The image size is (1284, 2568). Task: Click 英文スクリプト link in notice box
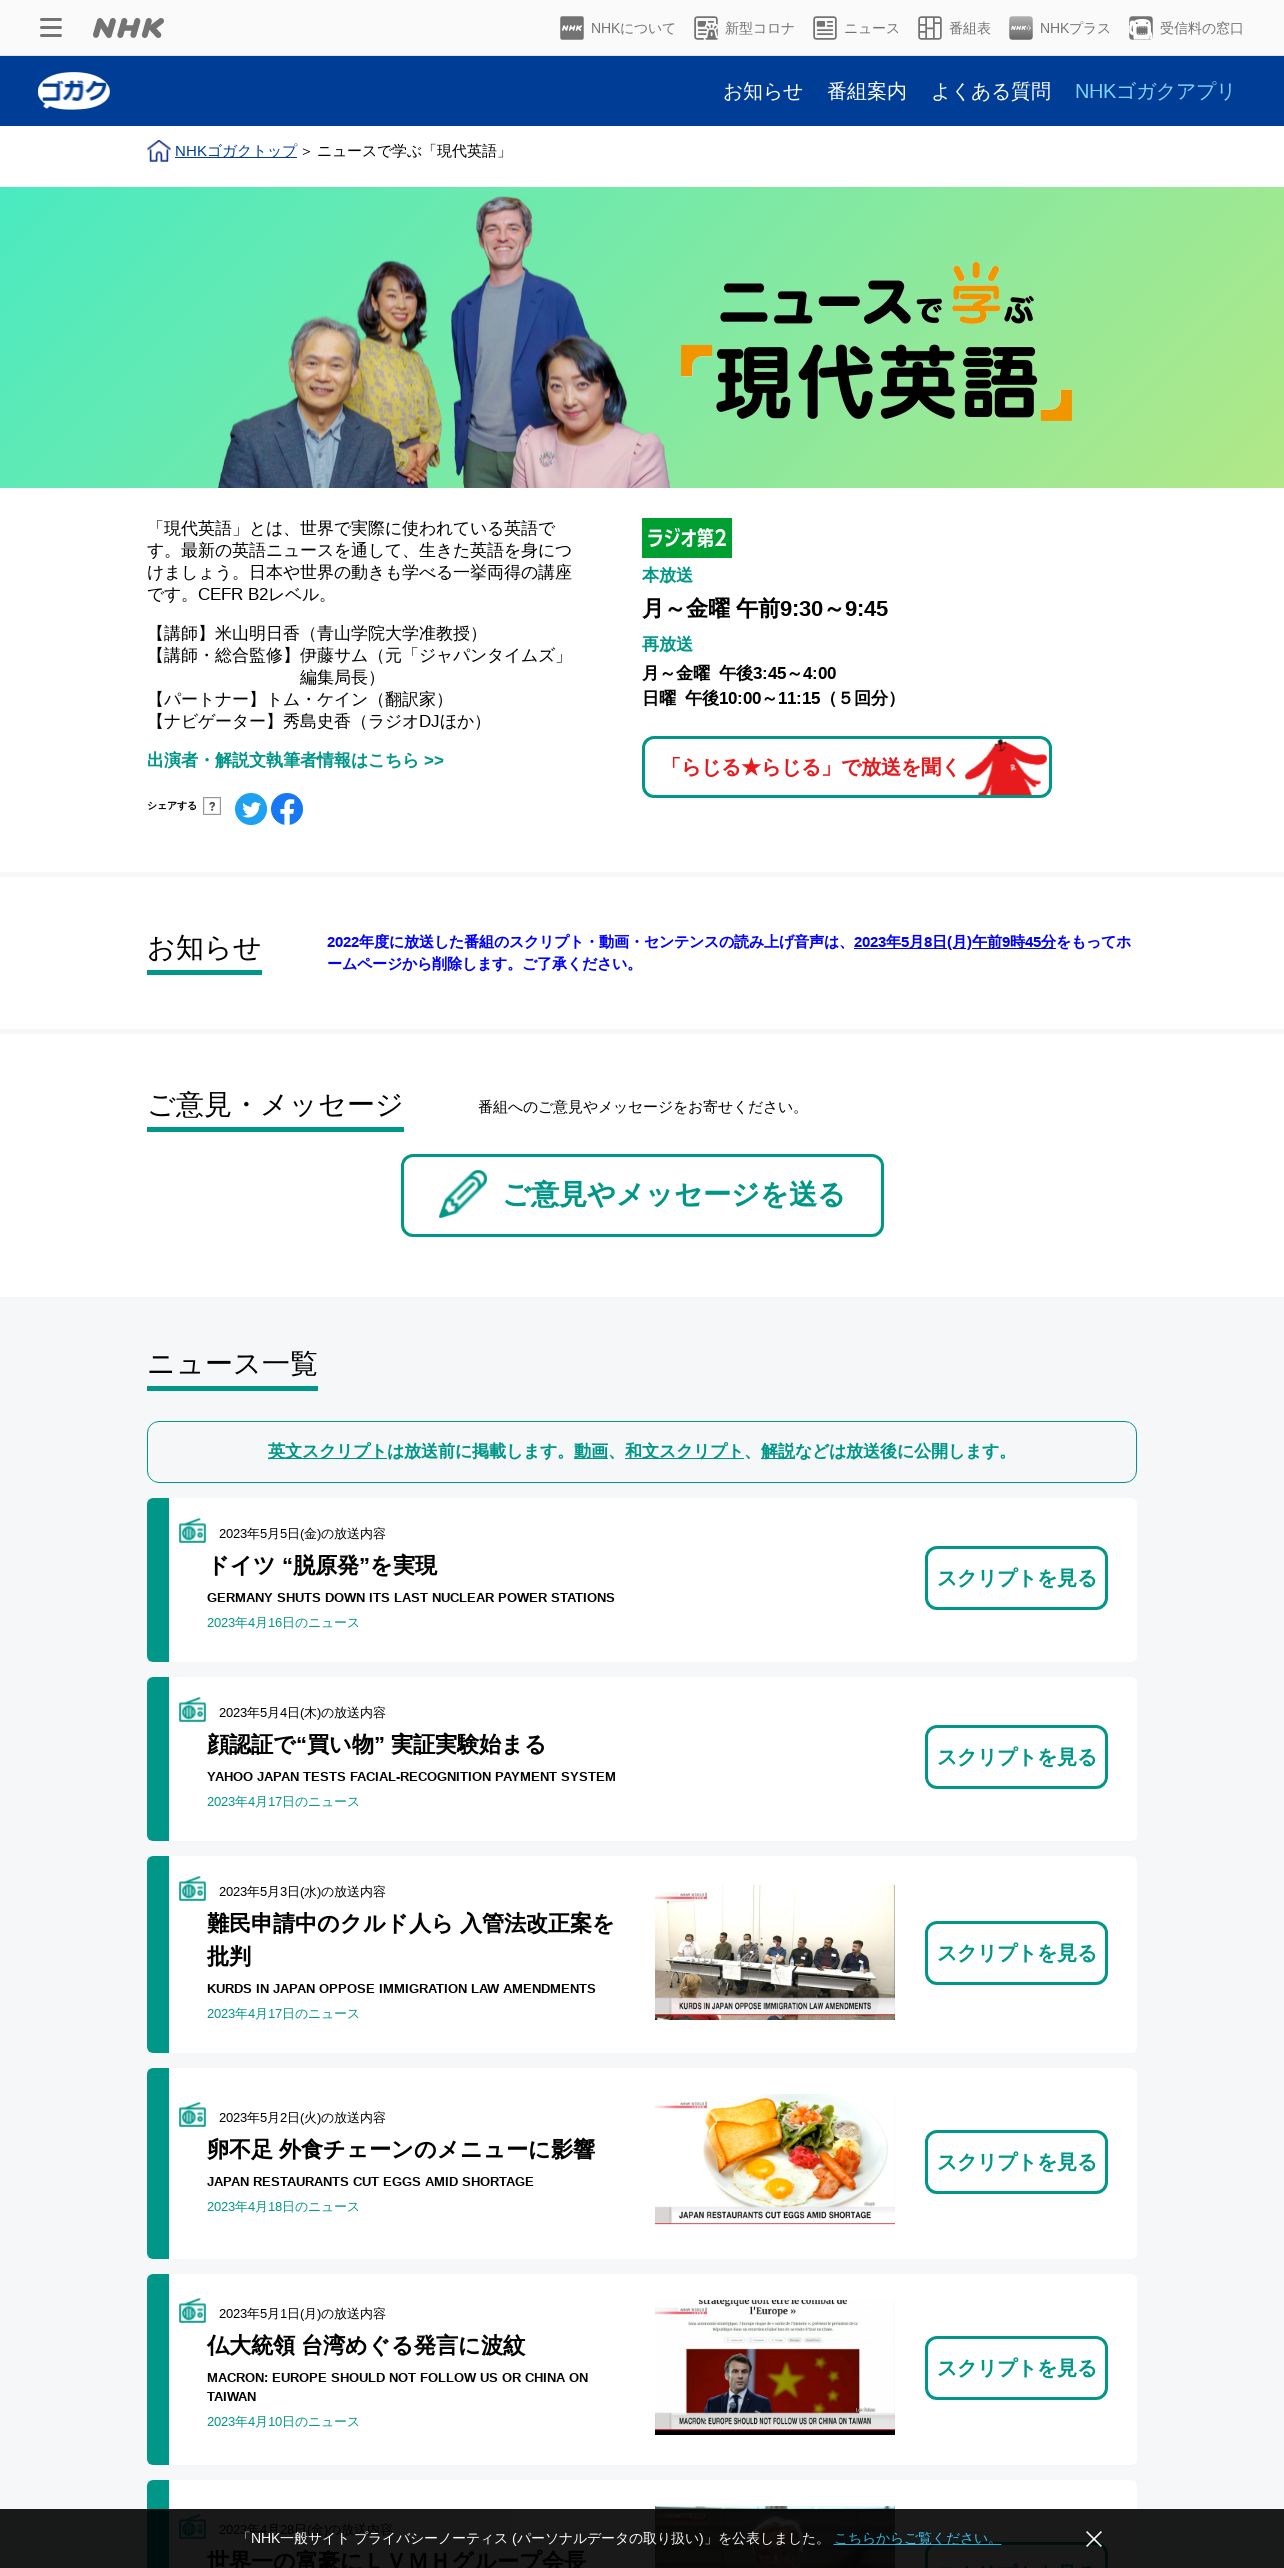[x=327, y=1451]
